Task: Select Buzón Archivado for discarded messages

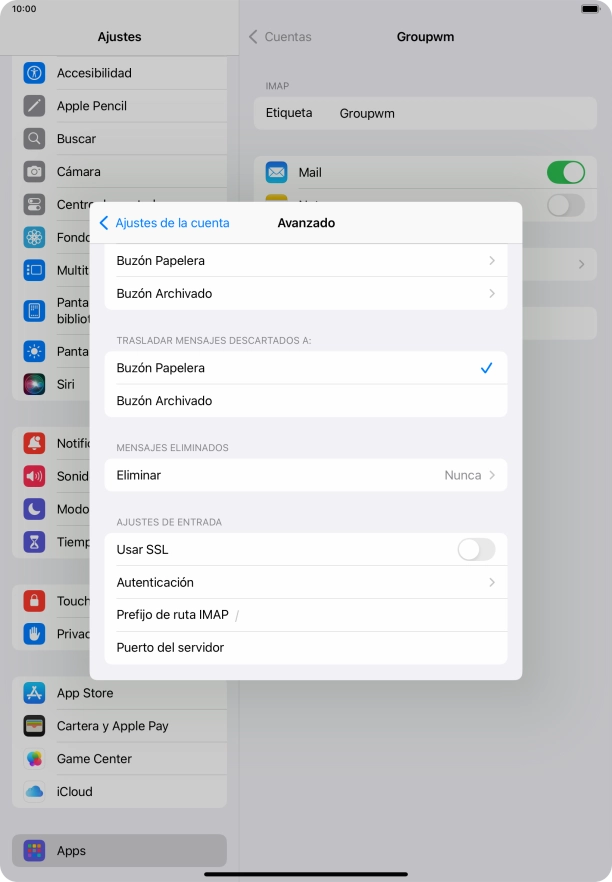Action: pyautogui.click(x=305, y=401)
